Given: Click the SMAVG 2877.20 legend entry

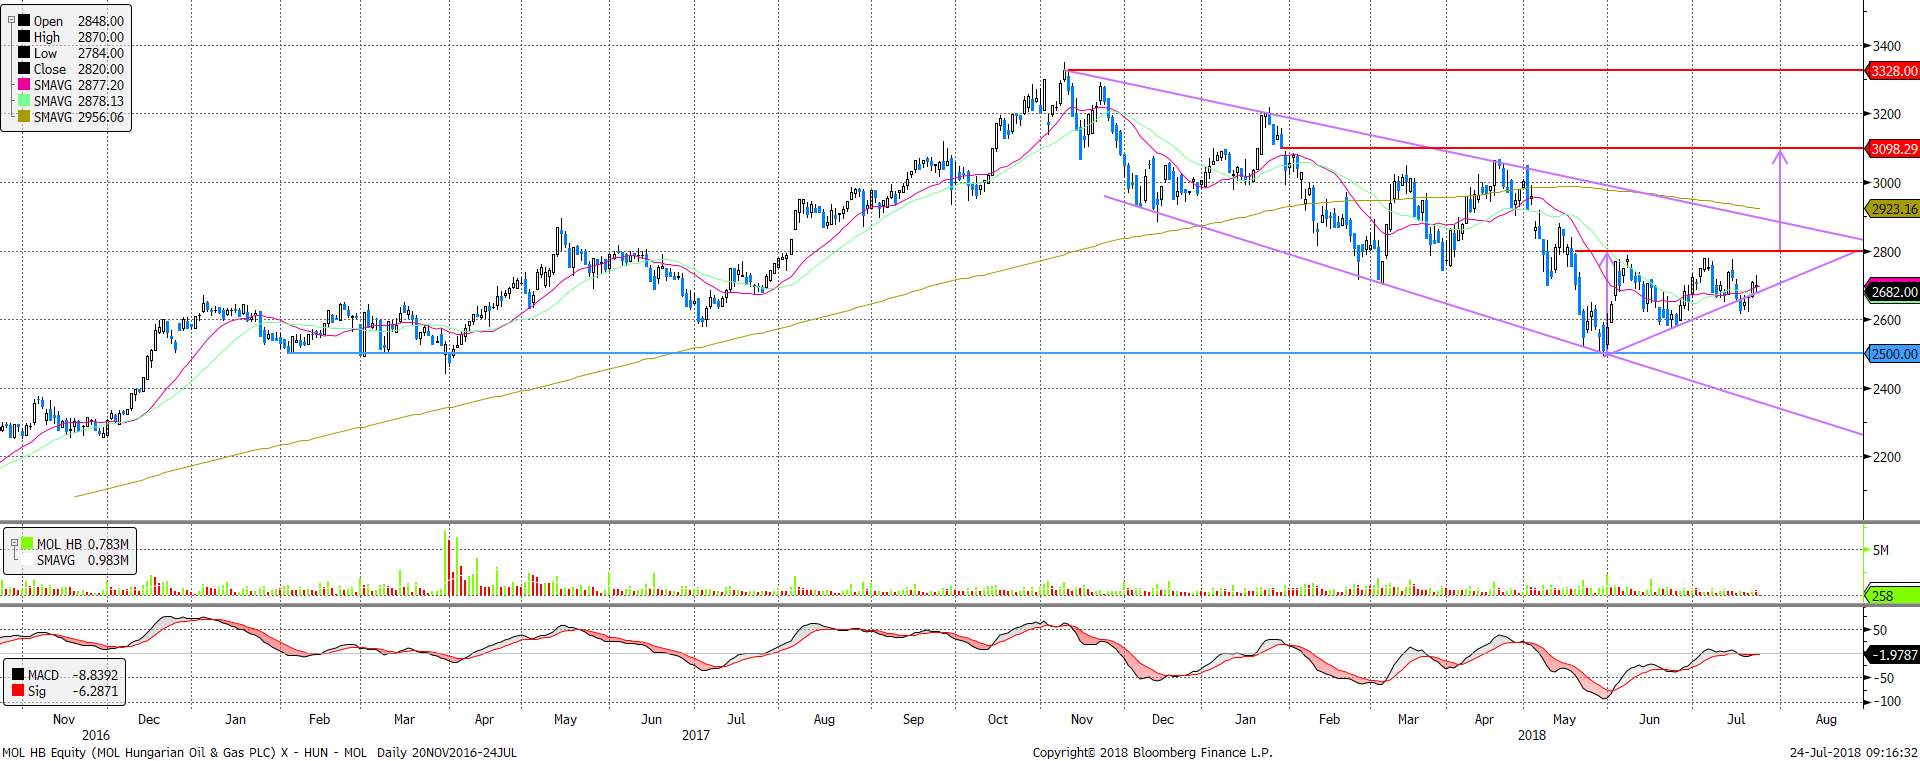Looking at the screenshot, I should pos(79,85).
